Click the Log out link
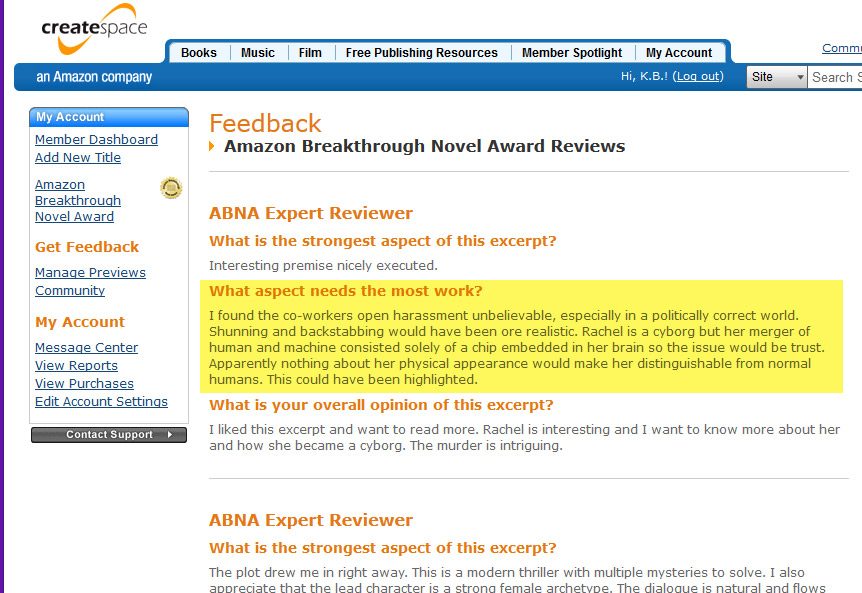This screenshot has width=862, height=593. pos(698,77)
